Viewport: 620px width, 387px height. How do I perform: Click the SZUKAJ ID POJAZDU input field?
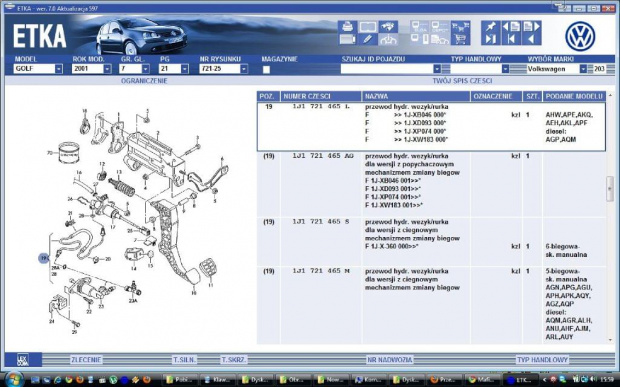tap(387, 69)
